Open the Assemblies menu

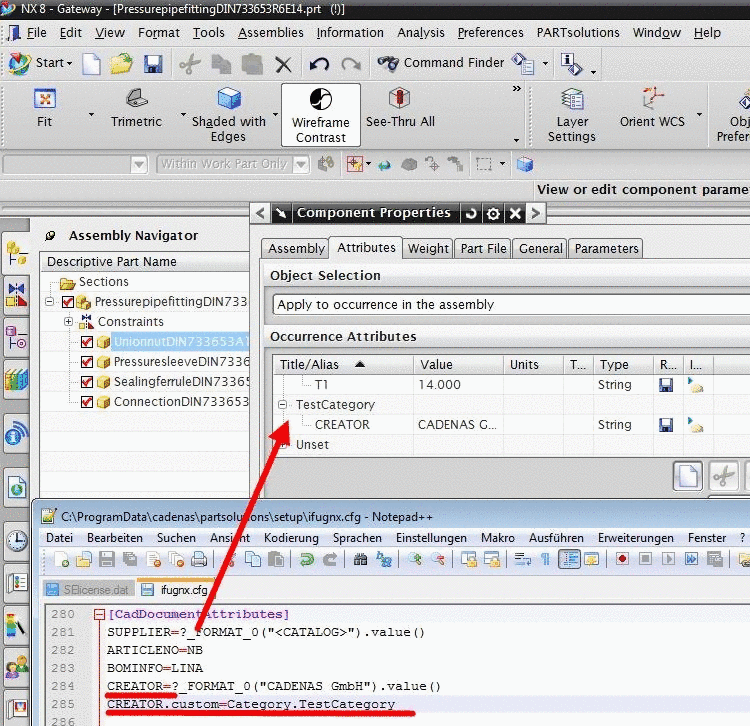pos(271,33)
